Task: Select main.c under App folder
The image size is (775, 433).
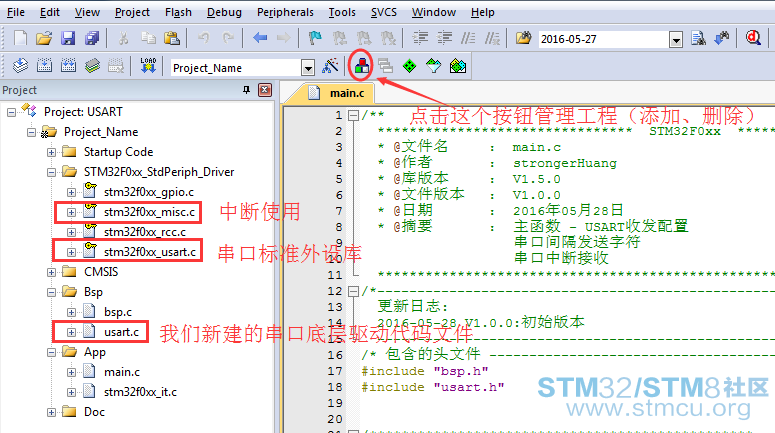Action: (x=122, y=372)
